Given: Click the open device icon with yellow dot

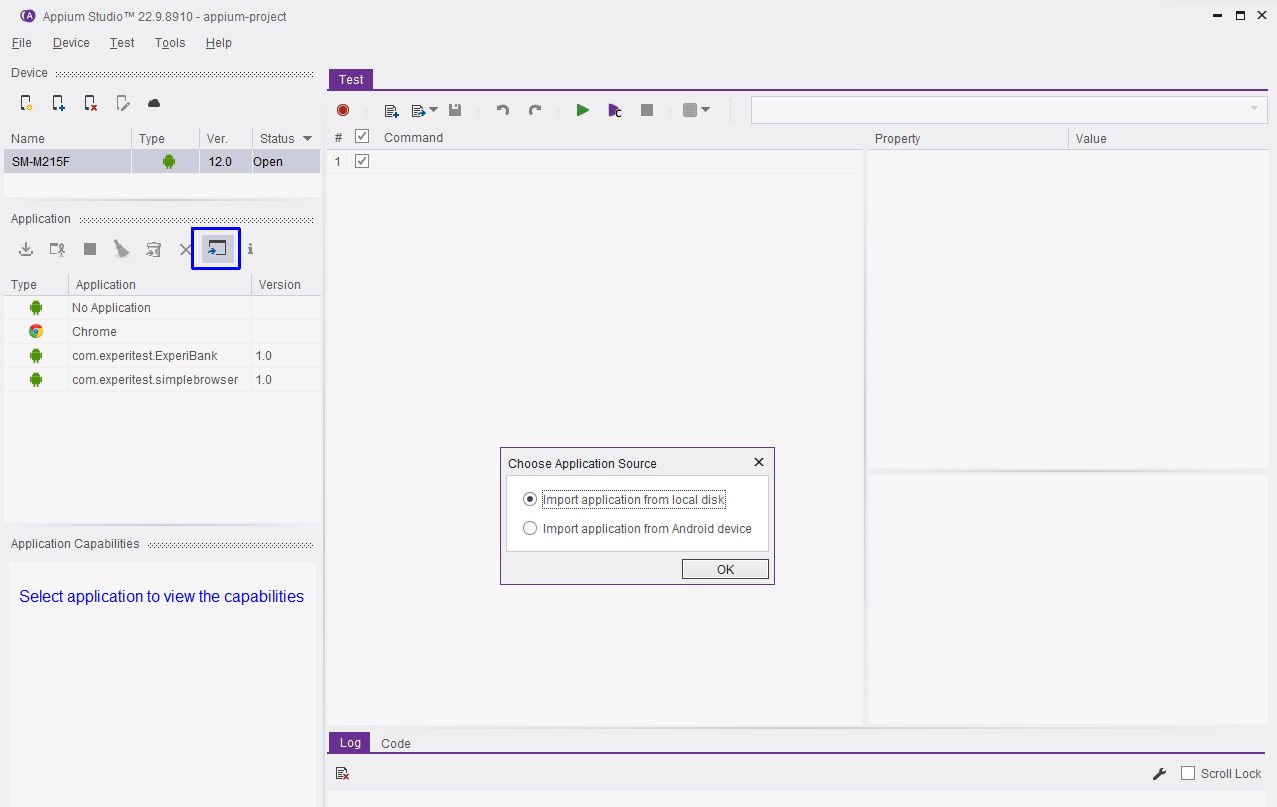Looking at the screenshot, I should pos(27,103).
